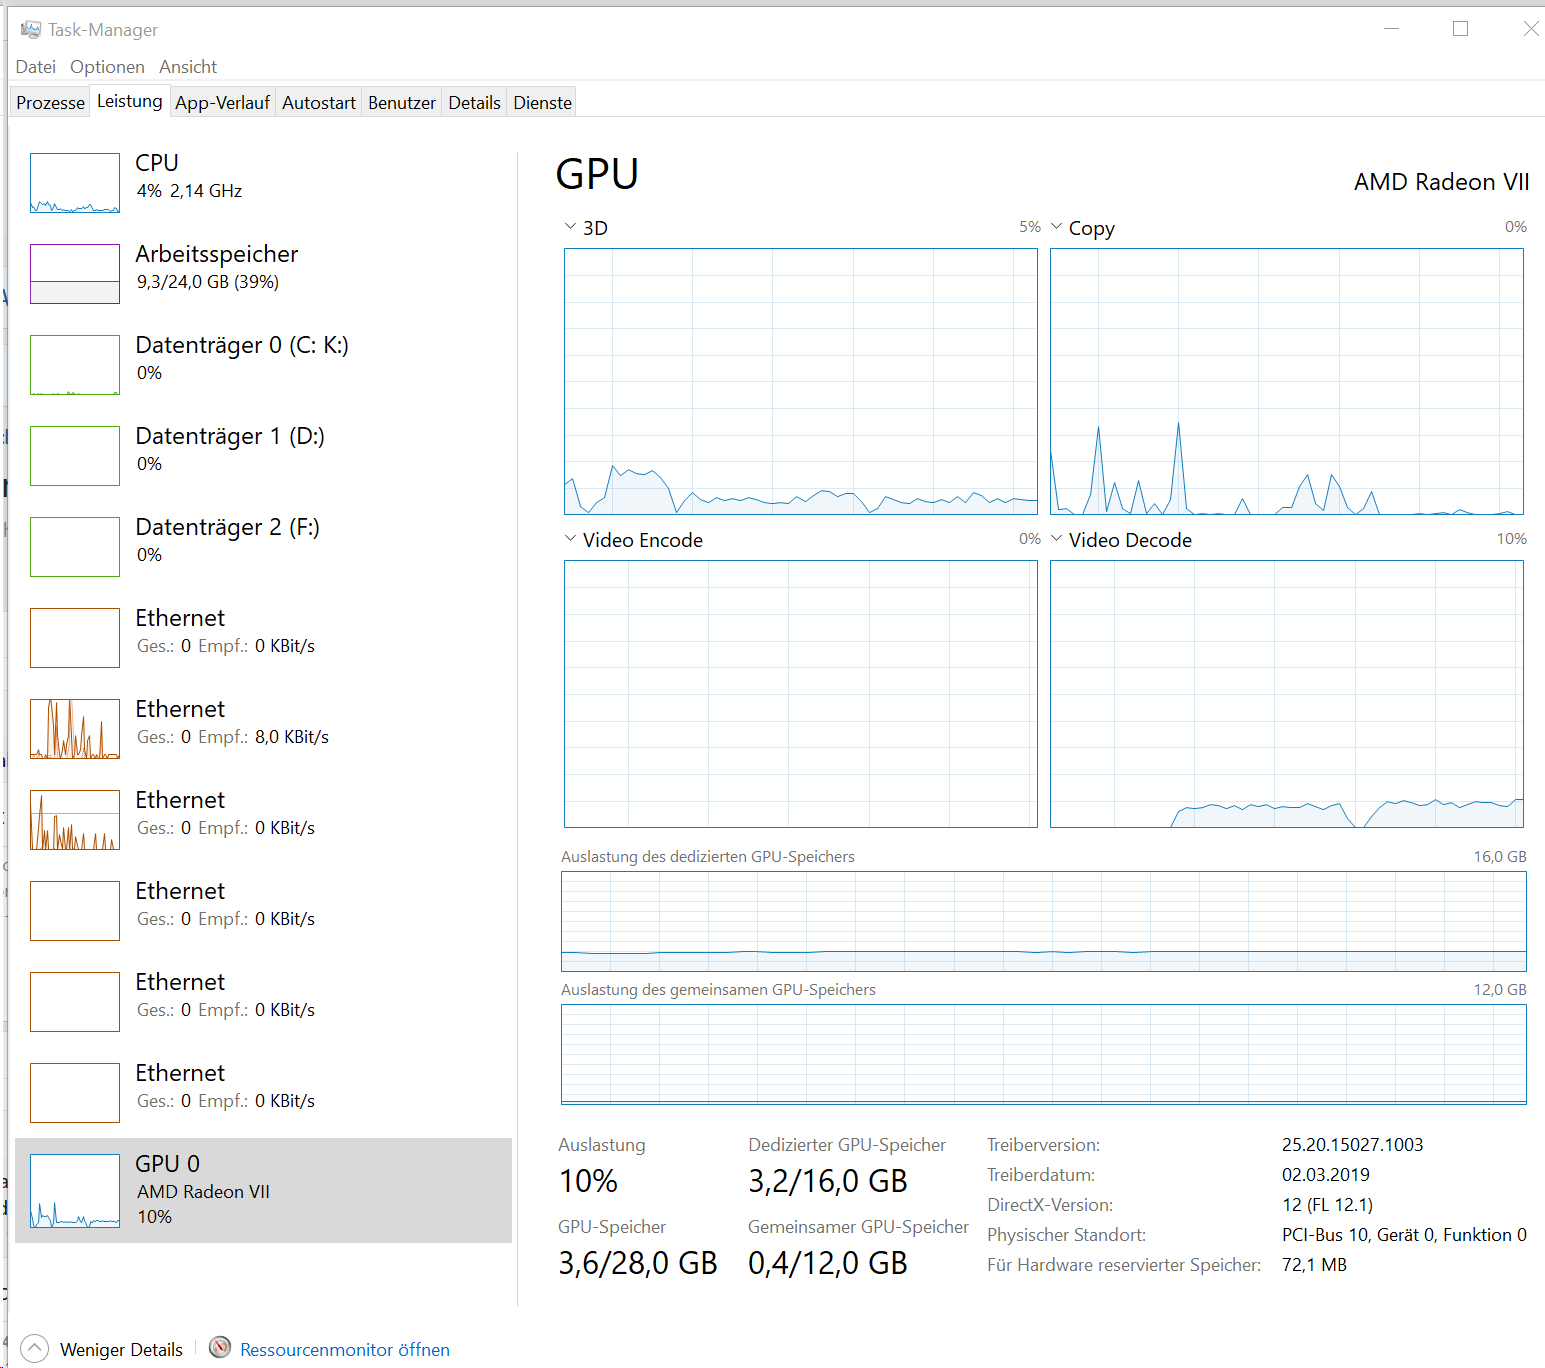Switch to the Details tab

tap(474, 102)
